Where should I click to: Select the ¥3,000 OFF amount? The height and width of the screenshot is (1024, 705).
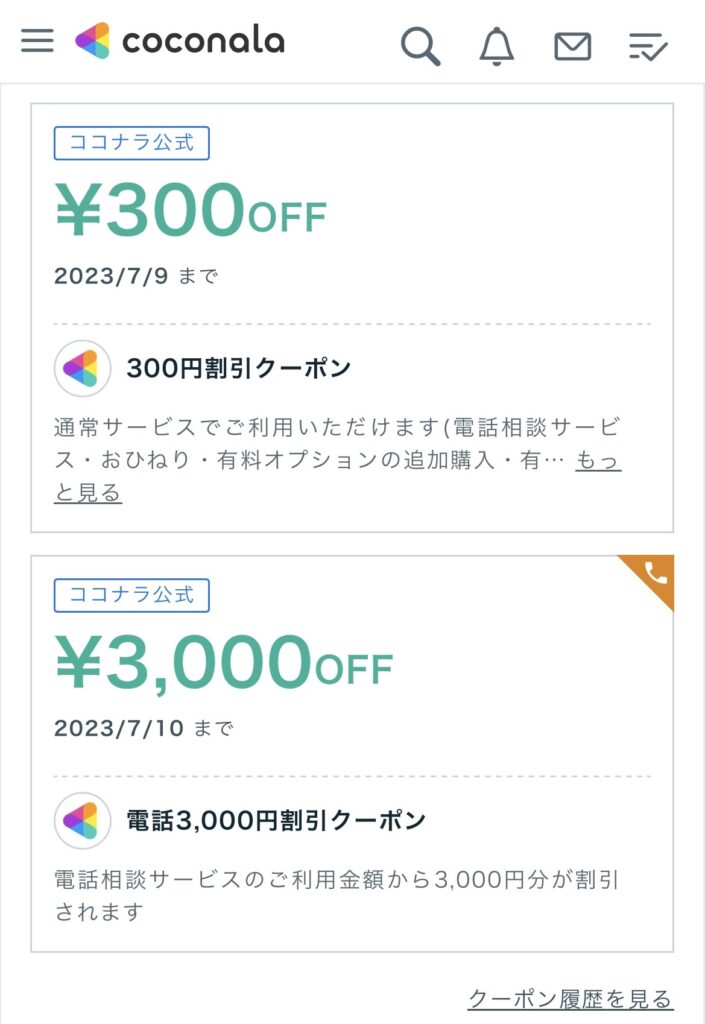pyautogui.click(x=223, y=665)
